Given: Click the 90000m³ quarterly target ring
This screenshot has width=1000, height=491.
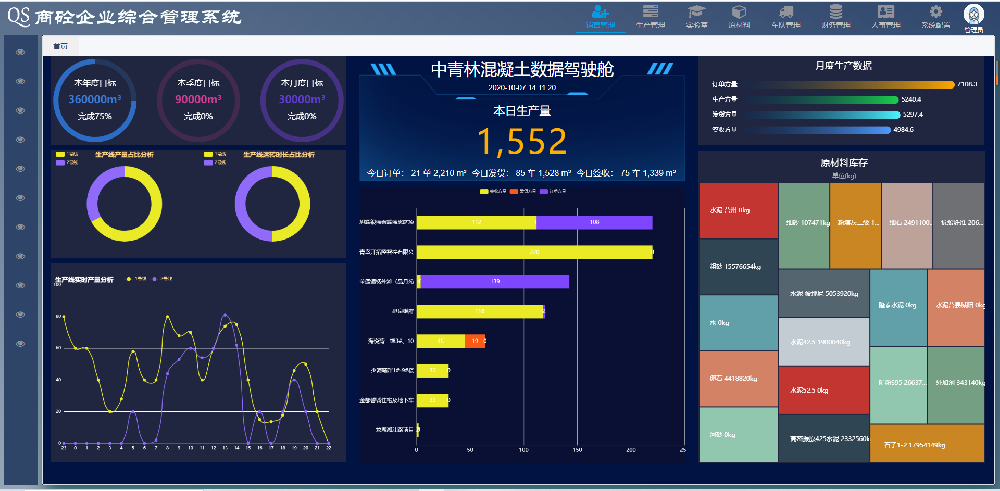Looking at the screenshot, I should click(x=198, y=100).
